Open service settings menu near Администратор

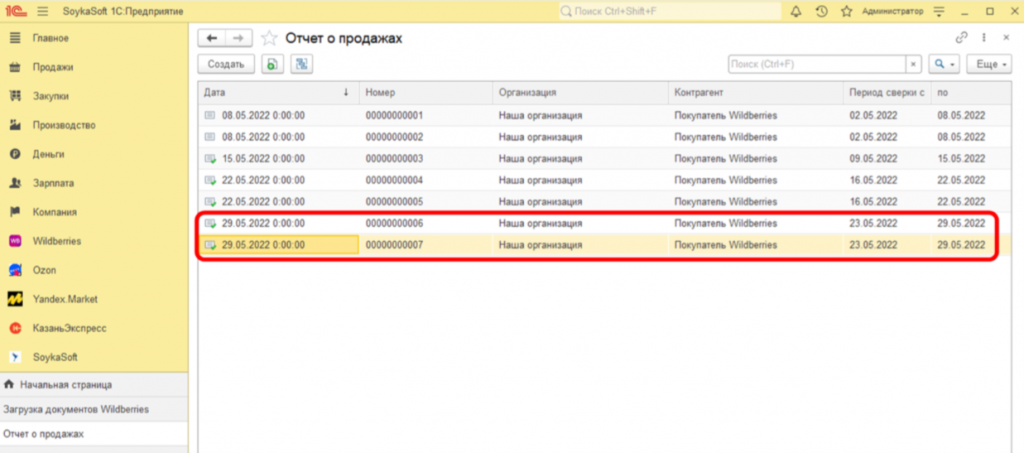938,12
